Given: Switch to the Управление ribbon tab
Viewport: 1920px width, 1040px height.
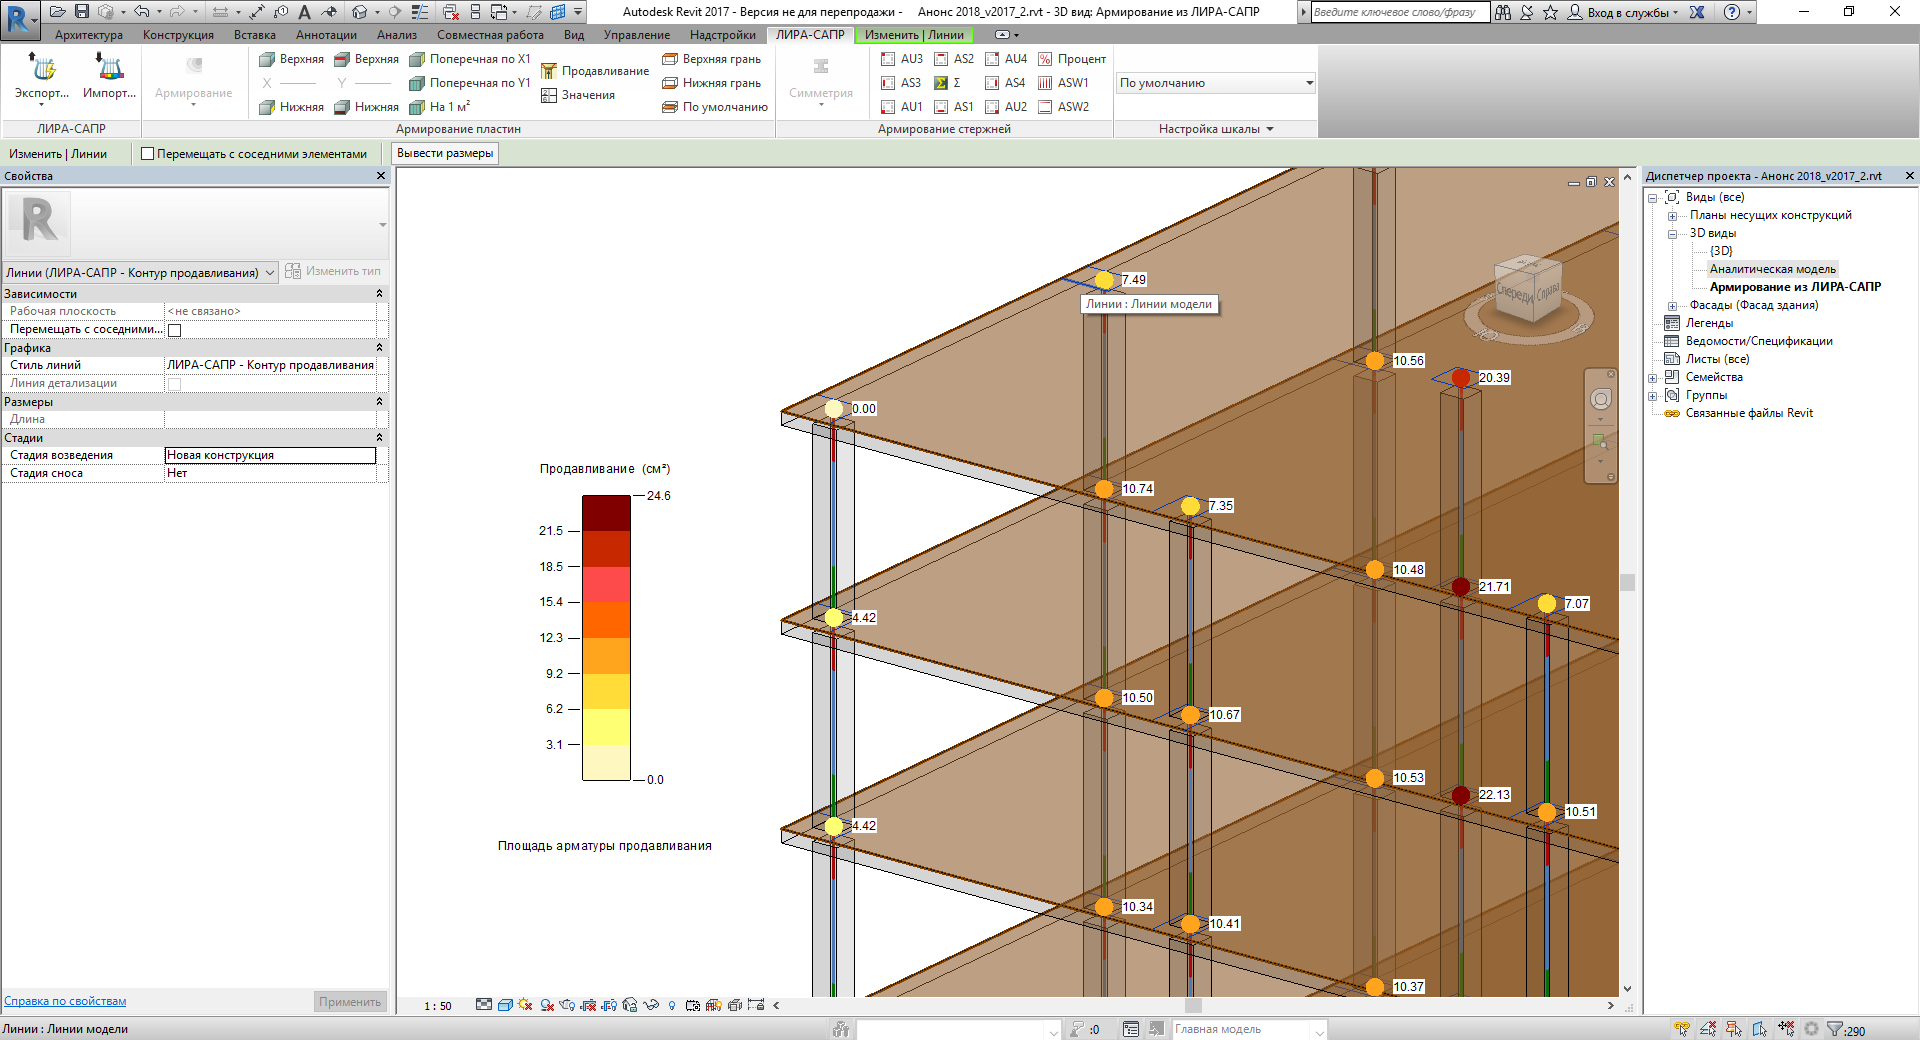Looking at the screenshot, I should 636,35.
